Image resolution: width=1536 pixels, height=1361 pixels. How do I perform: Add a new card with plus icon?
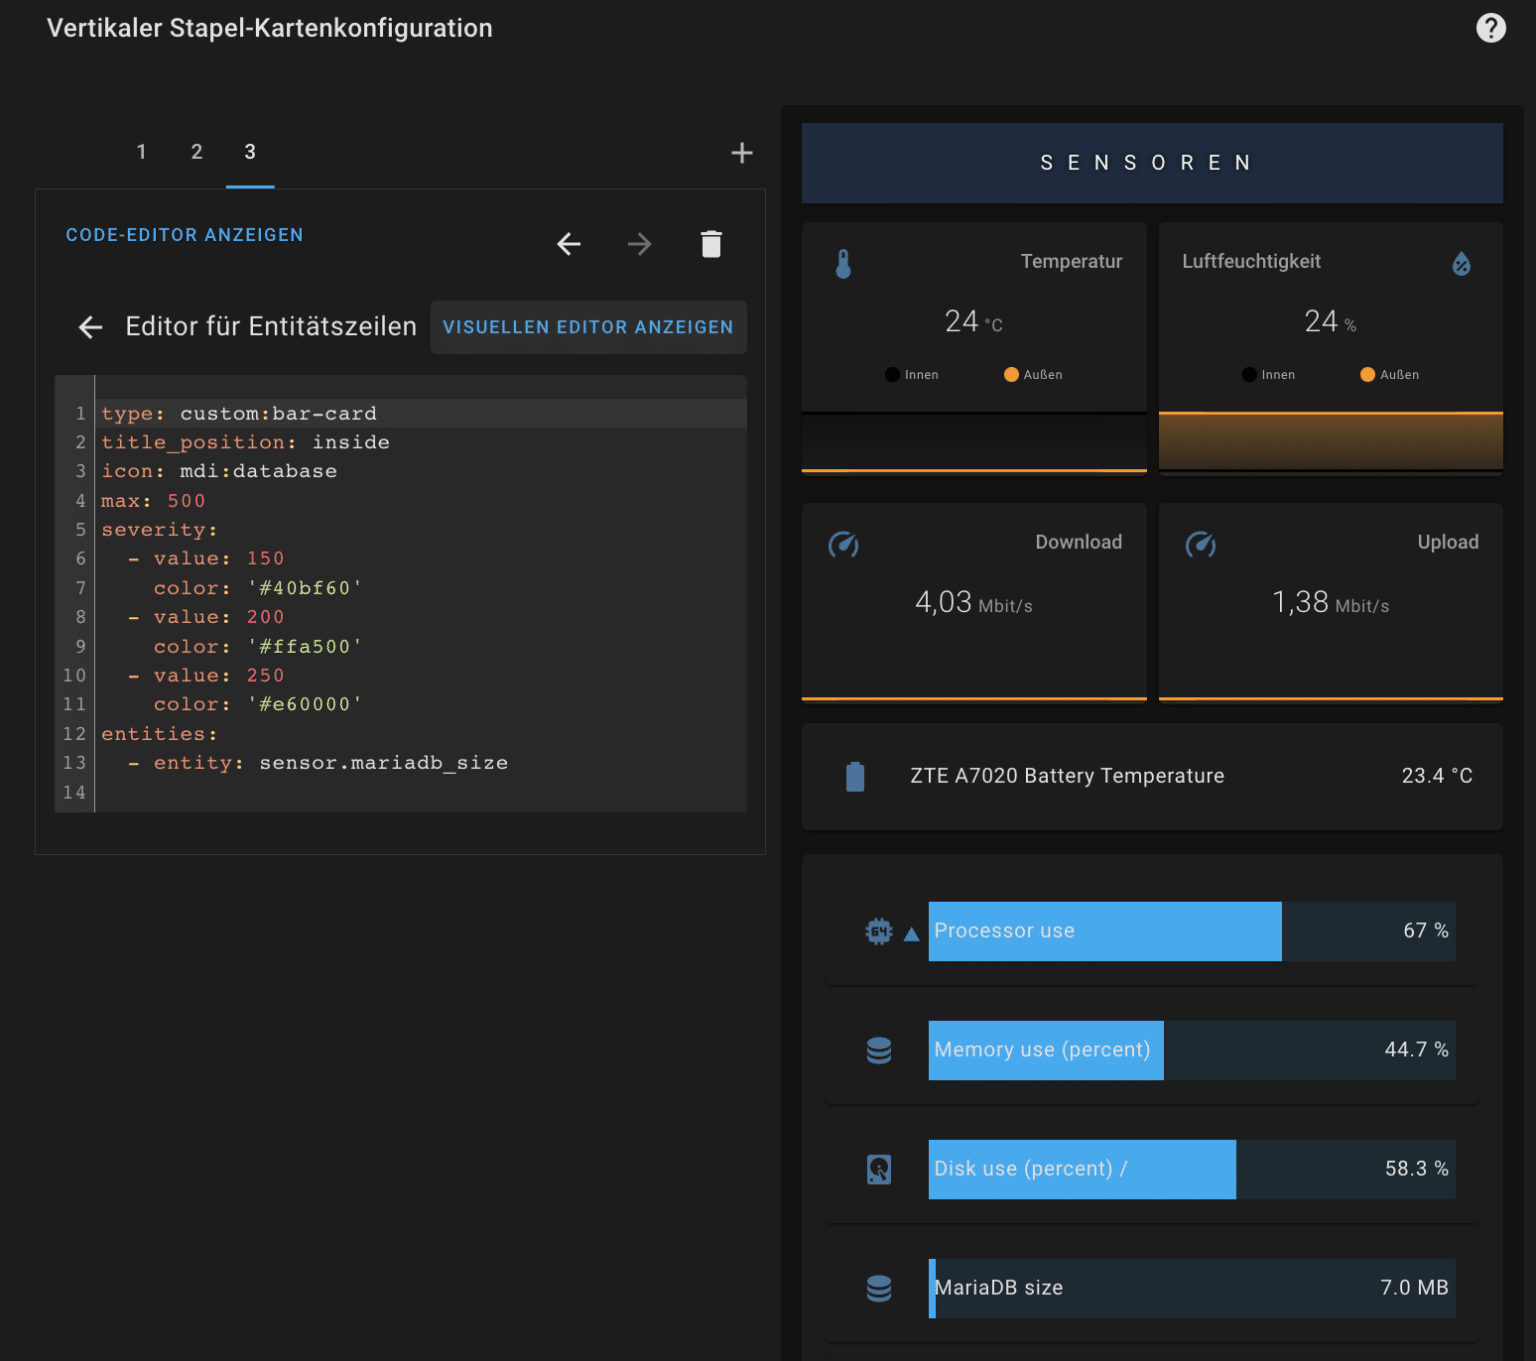(x=741, y=153)
